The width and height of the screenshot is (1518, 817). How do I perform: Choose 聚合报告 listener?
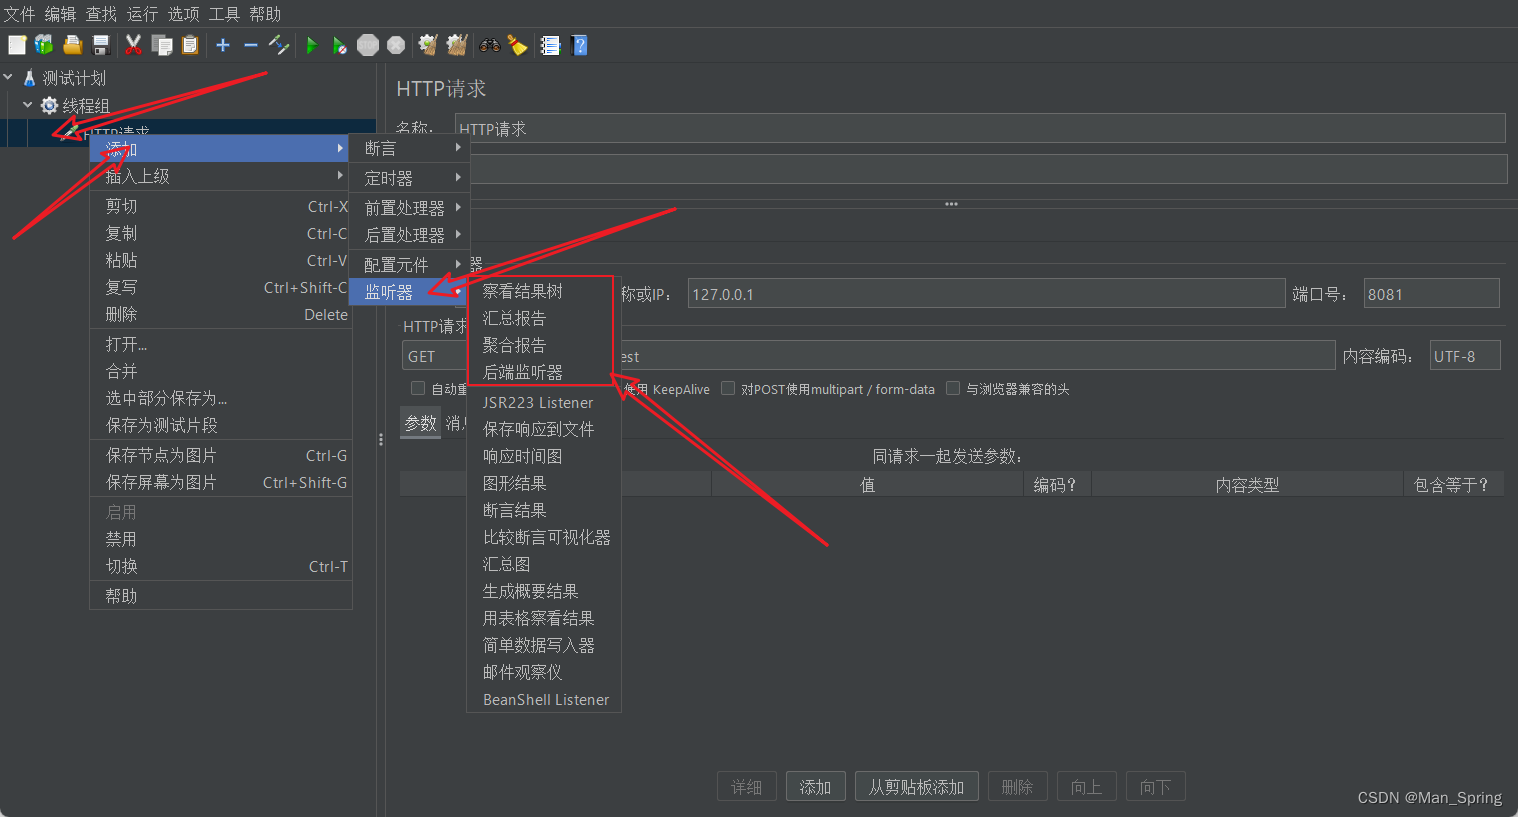tap(543, 345)
